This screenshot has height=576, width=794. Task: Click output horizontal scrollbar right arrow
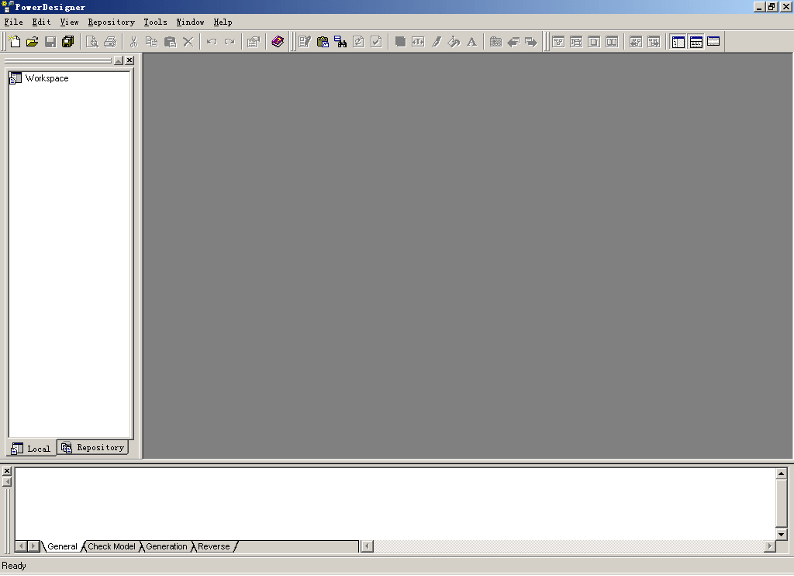click(x=769, y=546)
